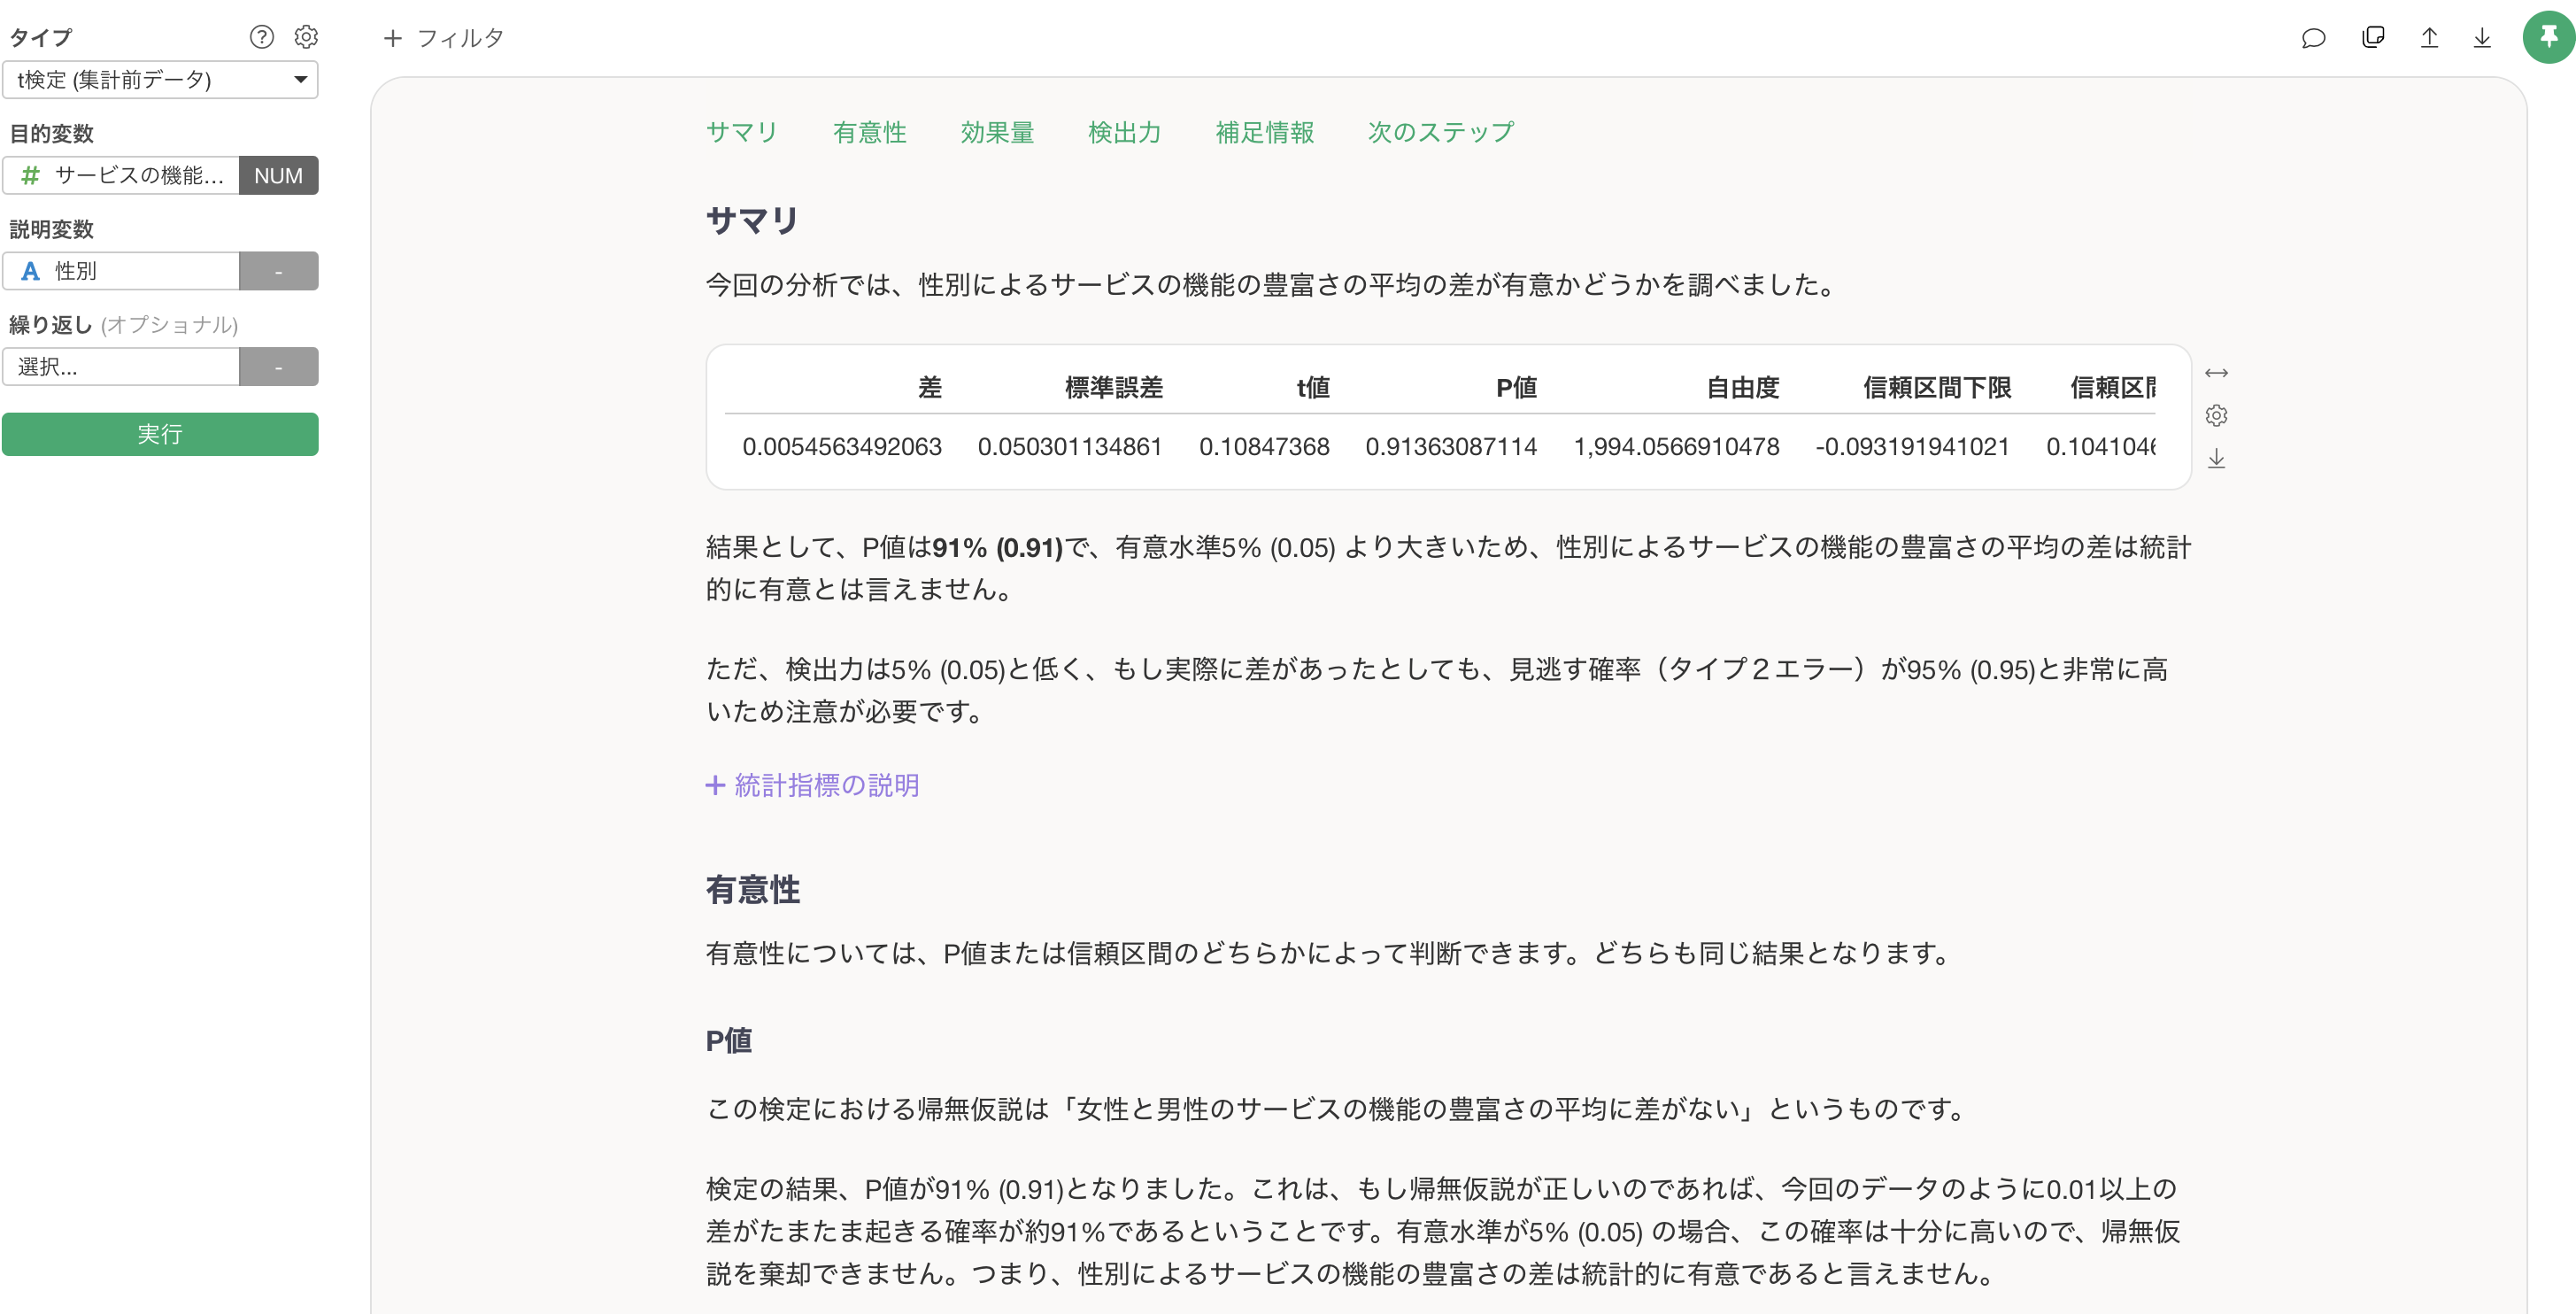Click the cell value 0.91363087114
Viewport: 2576px width, 1314px height.
click(1451, 446)
